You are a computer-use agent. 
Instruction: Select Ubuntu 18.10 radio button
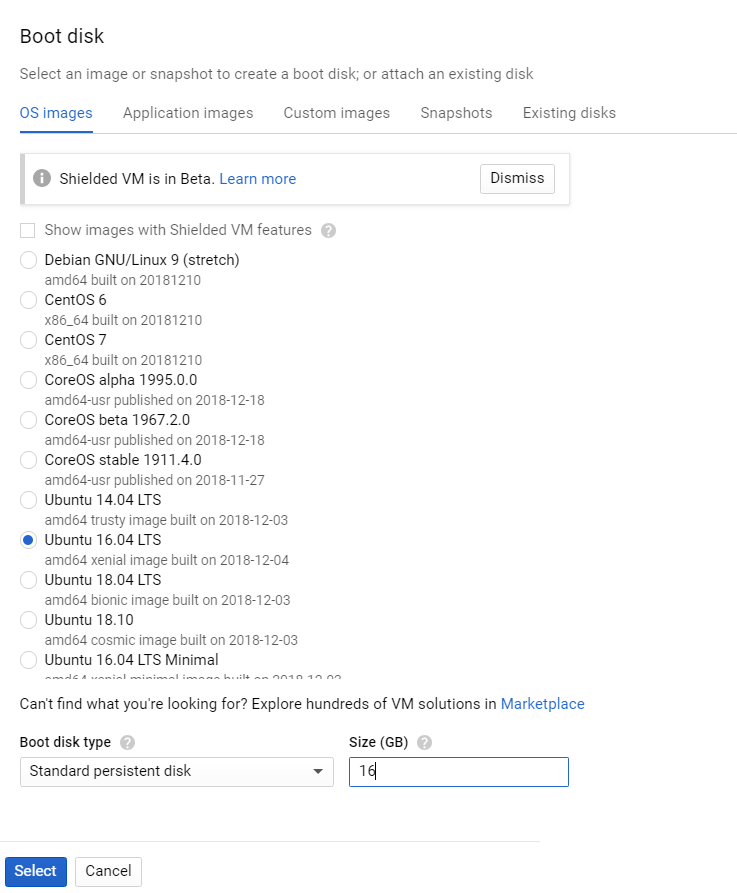pos(28,620)
